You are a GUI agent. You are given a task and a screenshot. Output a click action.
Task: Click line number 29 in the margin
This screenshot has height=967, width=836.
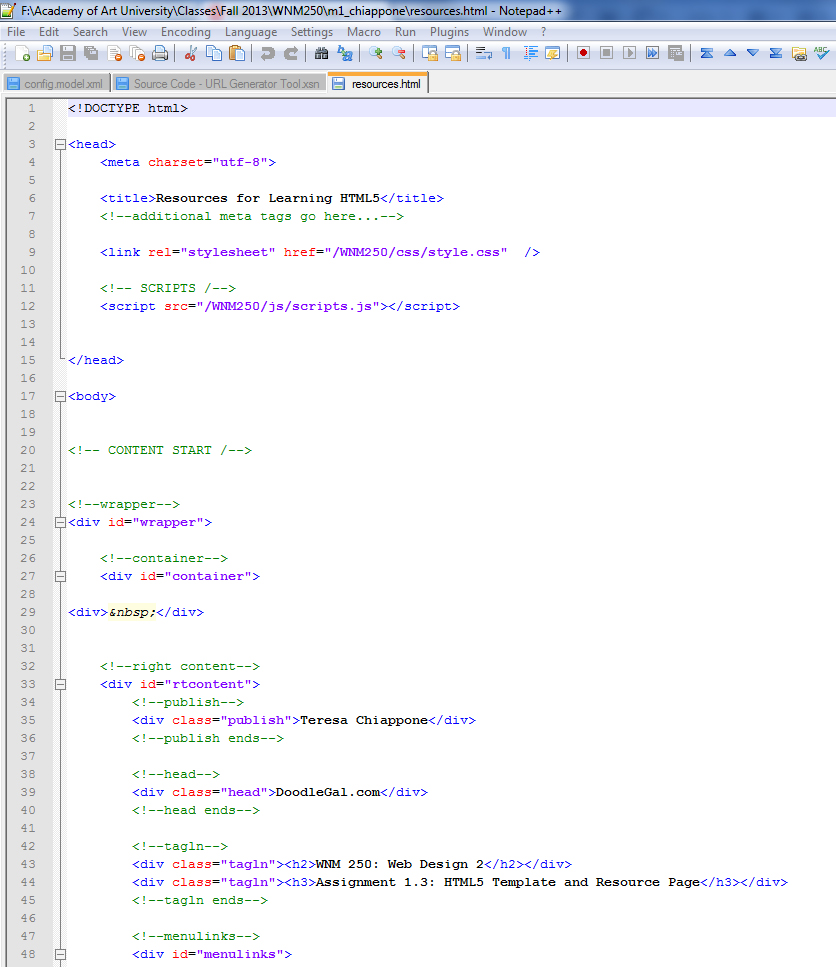click(x=28, y=612)
